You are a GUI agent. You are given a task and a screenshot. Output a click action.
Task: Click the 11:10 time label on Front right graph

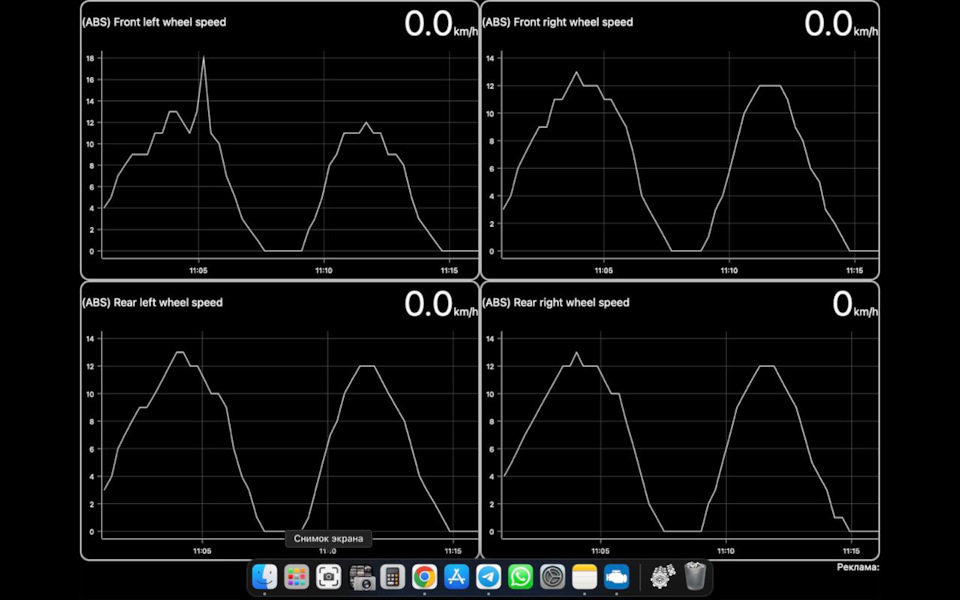click(x=729, y=271)
